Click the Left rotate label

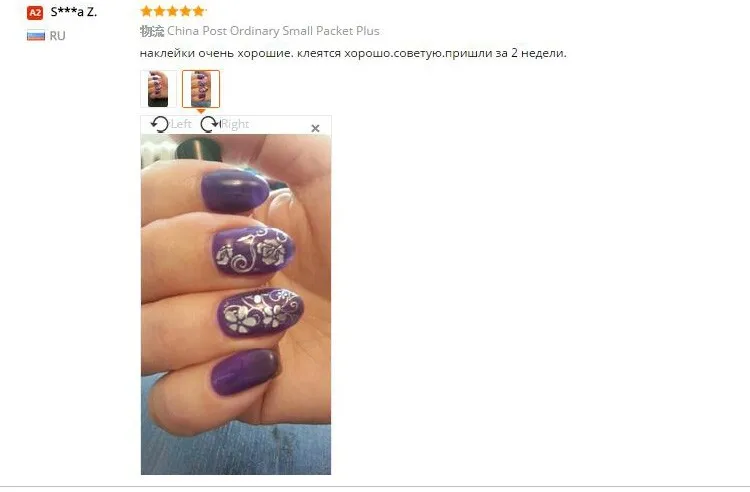pyautogui.click(x=181, y=124)
